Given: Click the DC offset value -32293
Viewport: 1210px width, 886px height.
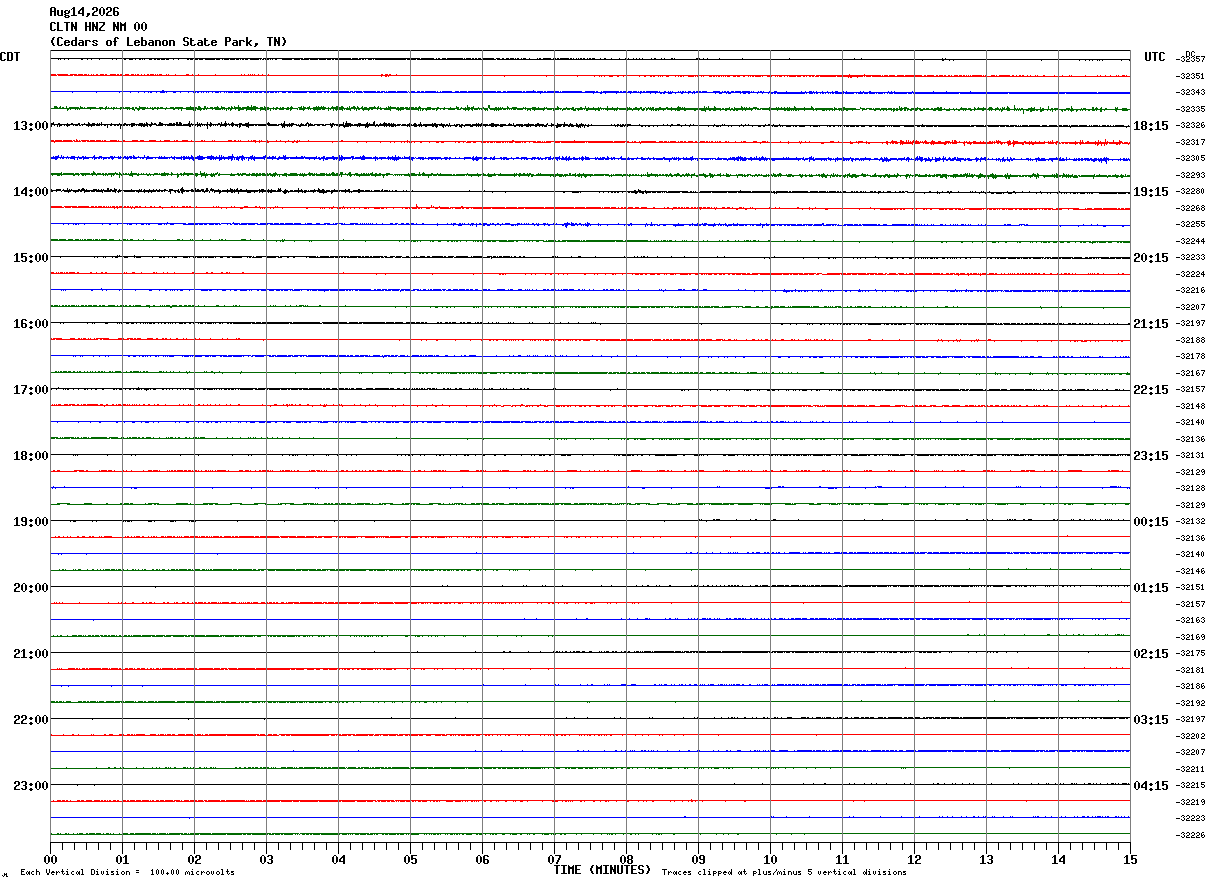Looking at the screenshot, I should coord(1190,175).
